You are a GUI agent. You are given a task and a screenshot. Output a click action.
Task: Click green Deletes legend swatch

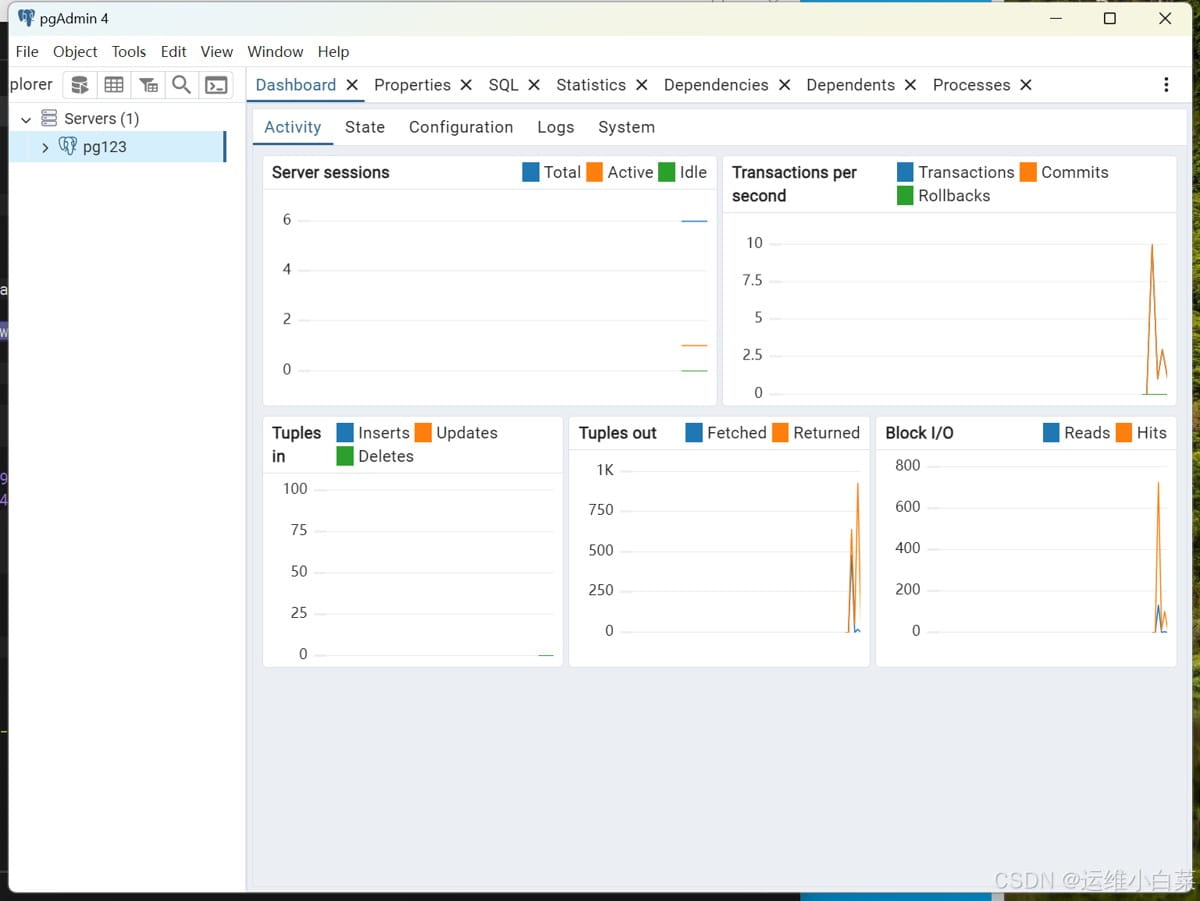[345, 456]
